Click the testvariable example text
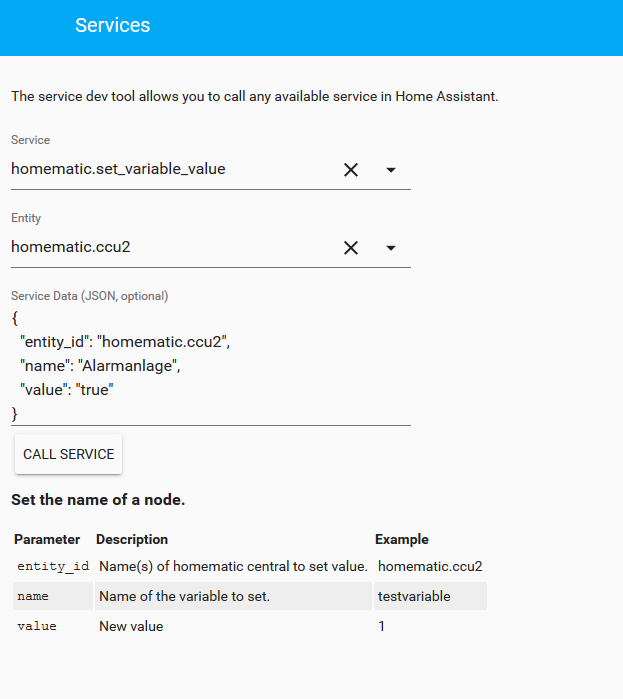This screenshot has width=623, height=699. (x=414, y=597)
